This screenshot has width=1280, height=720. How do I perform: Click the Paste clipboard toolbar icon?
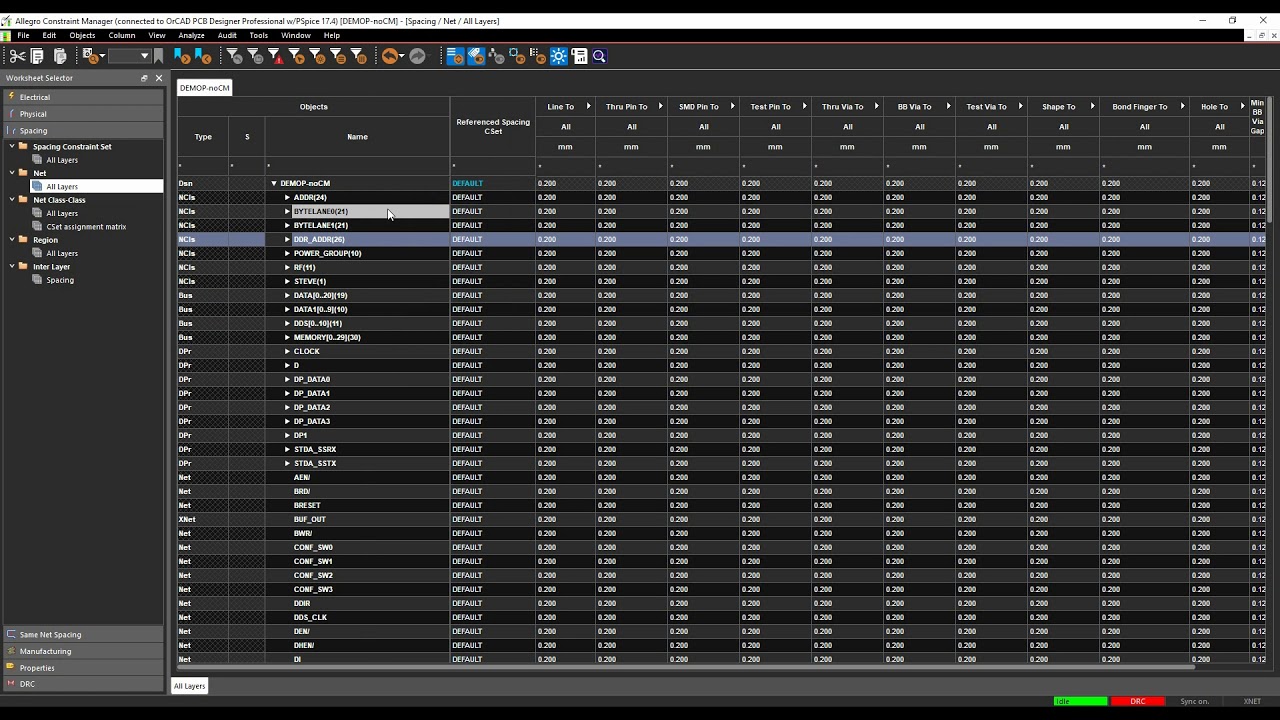[60, 56]
